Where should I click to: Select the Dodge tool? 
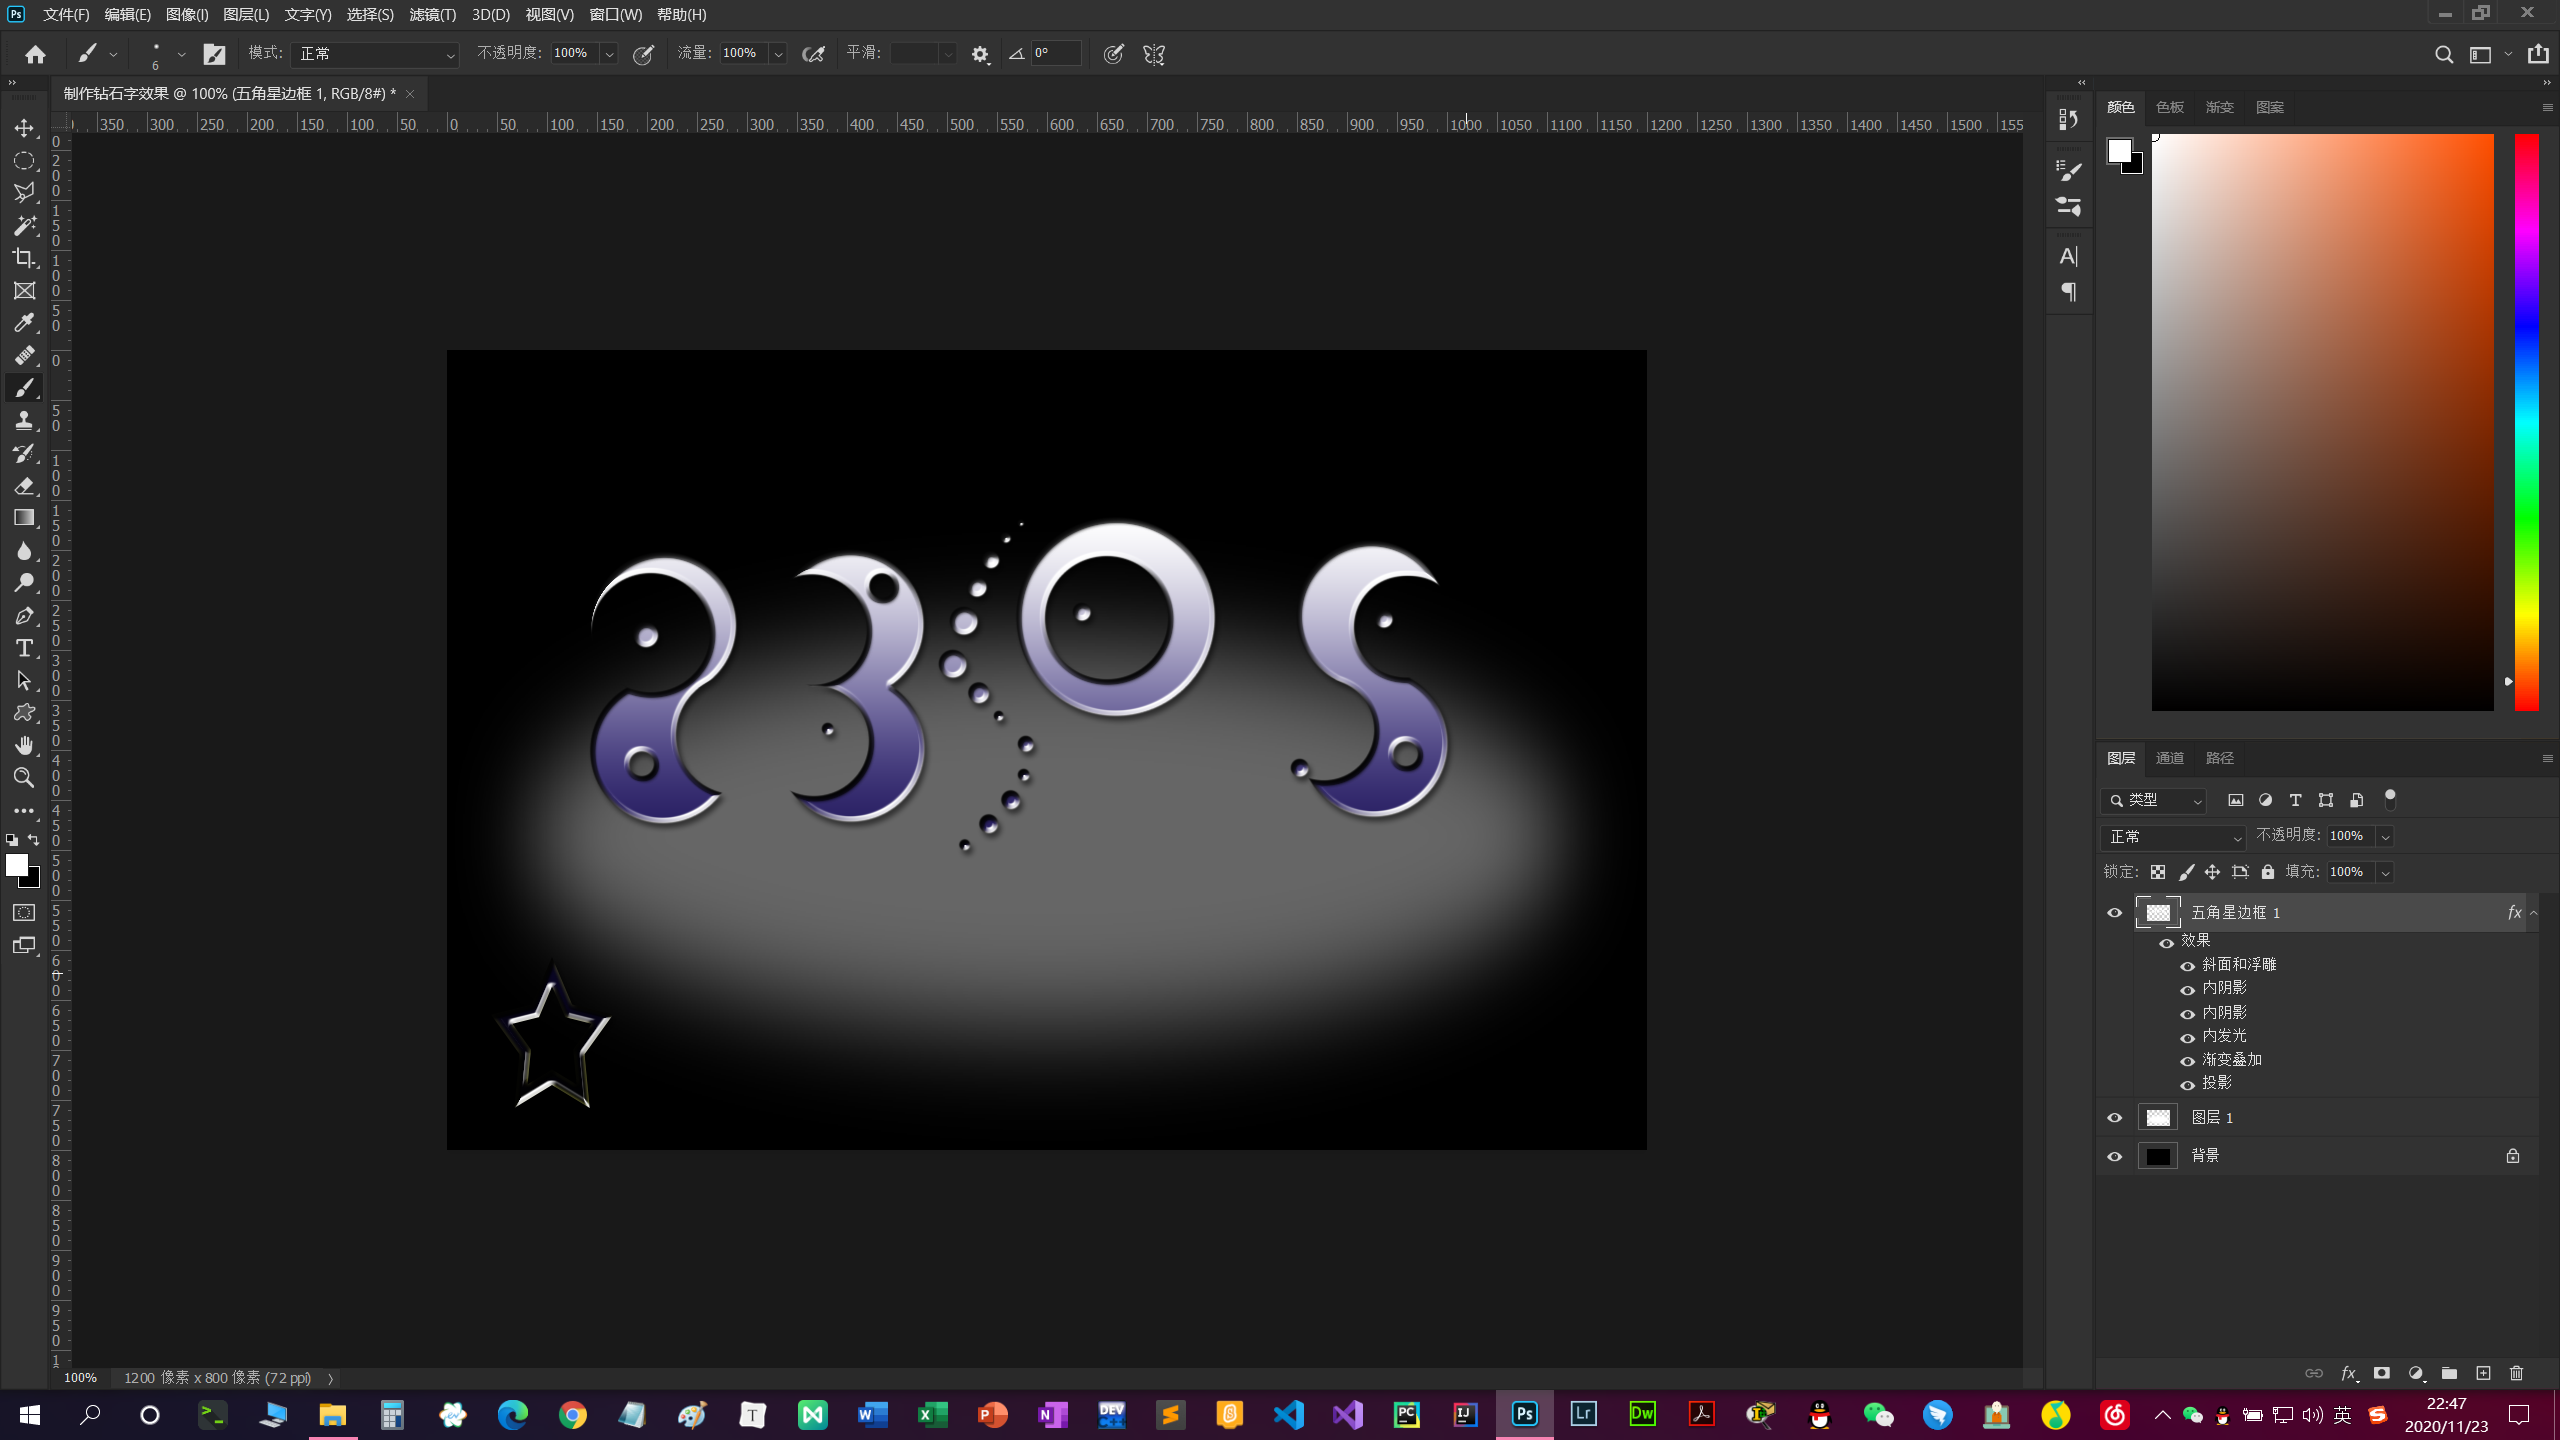[x=24, y=583]
